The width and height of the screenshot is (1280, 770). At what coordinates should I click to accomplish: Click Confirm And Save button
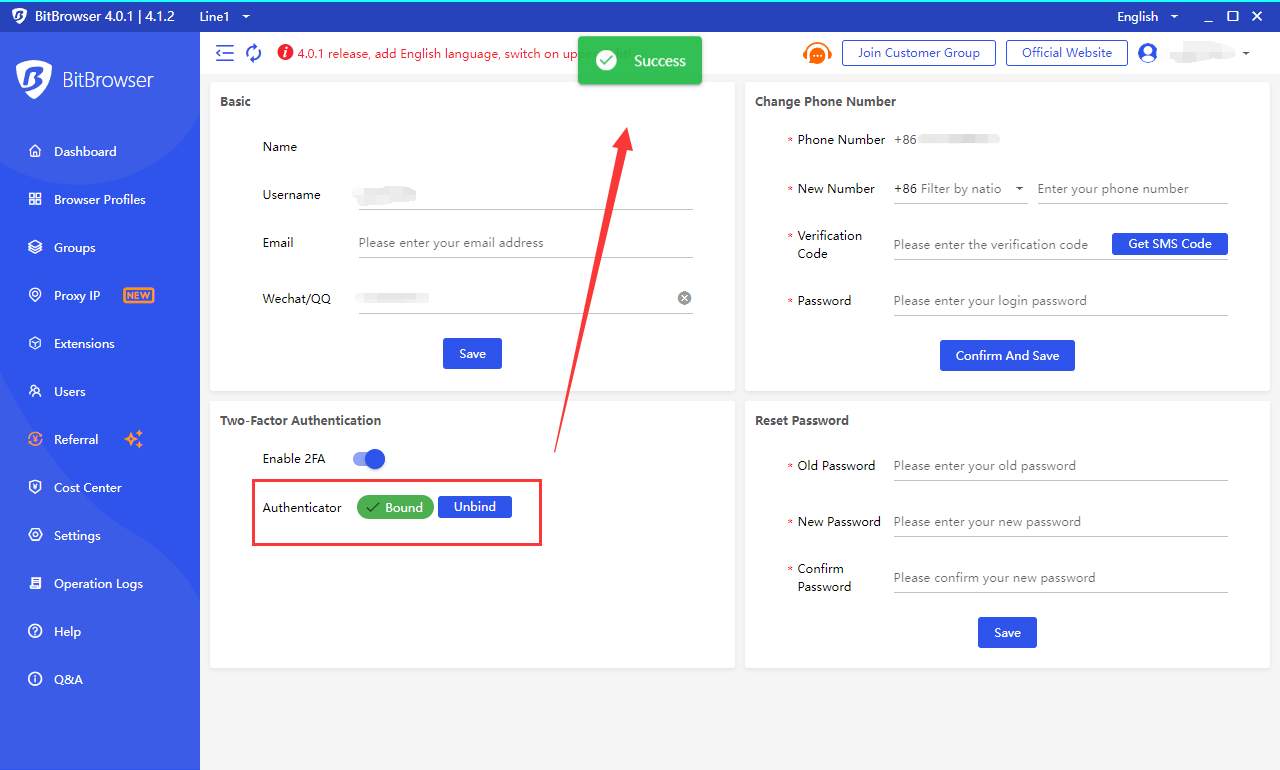click(x=1007, y=356)
